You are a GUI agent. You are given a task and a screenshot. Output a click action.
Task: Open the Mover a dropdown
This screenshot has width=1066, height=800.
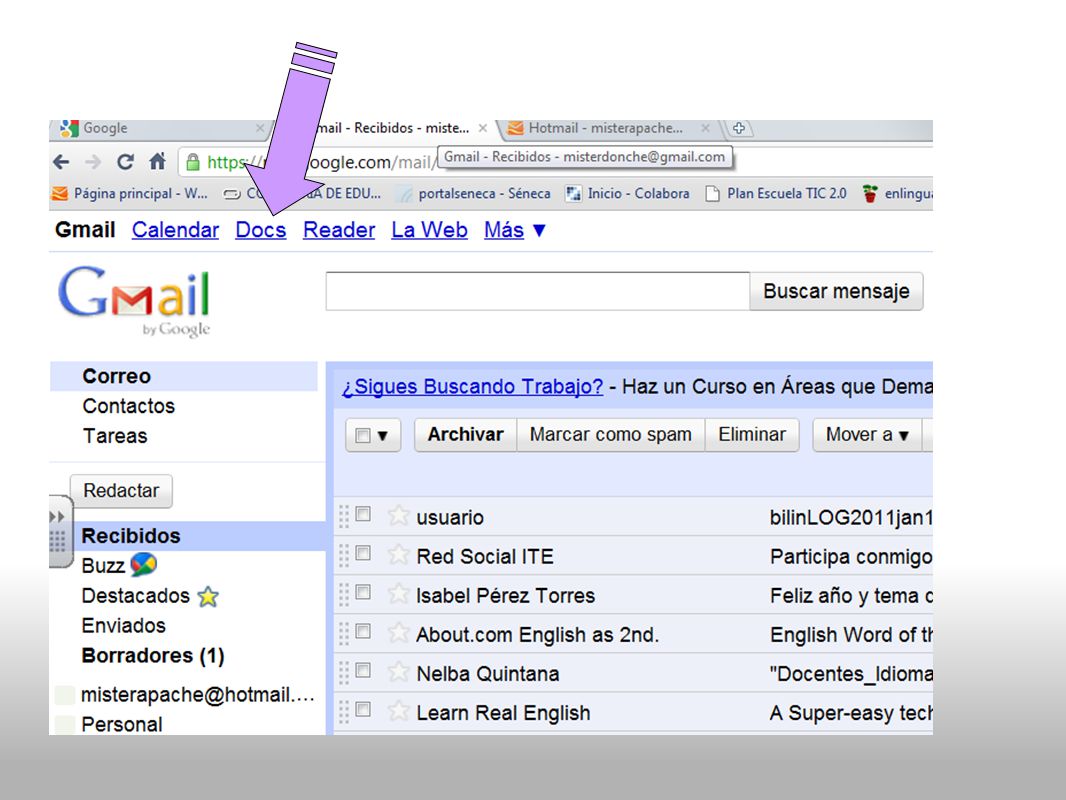867,434
